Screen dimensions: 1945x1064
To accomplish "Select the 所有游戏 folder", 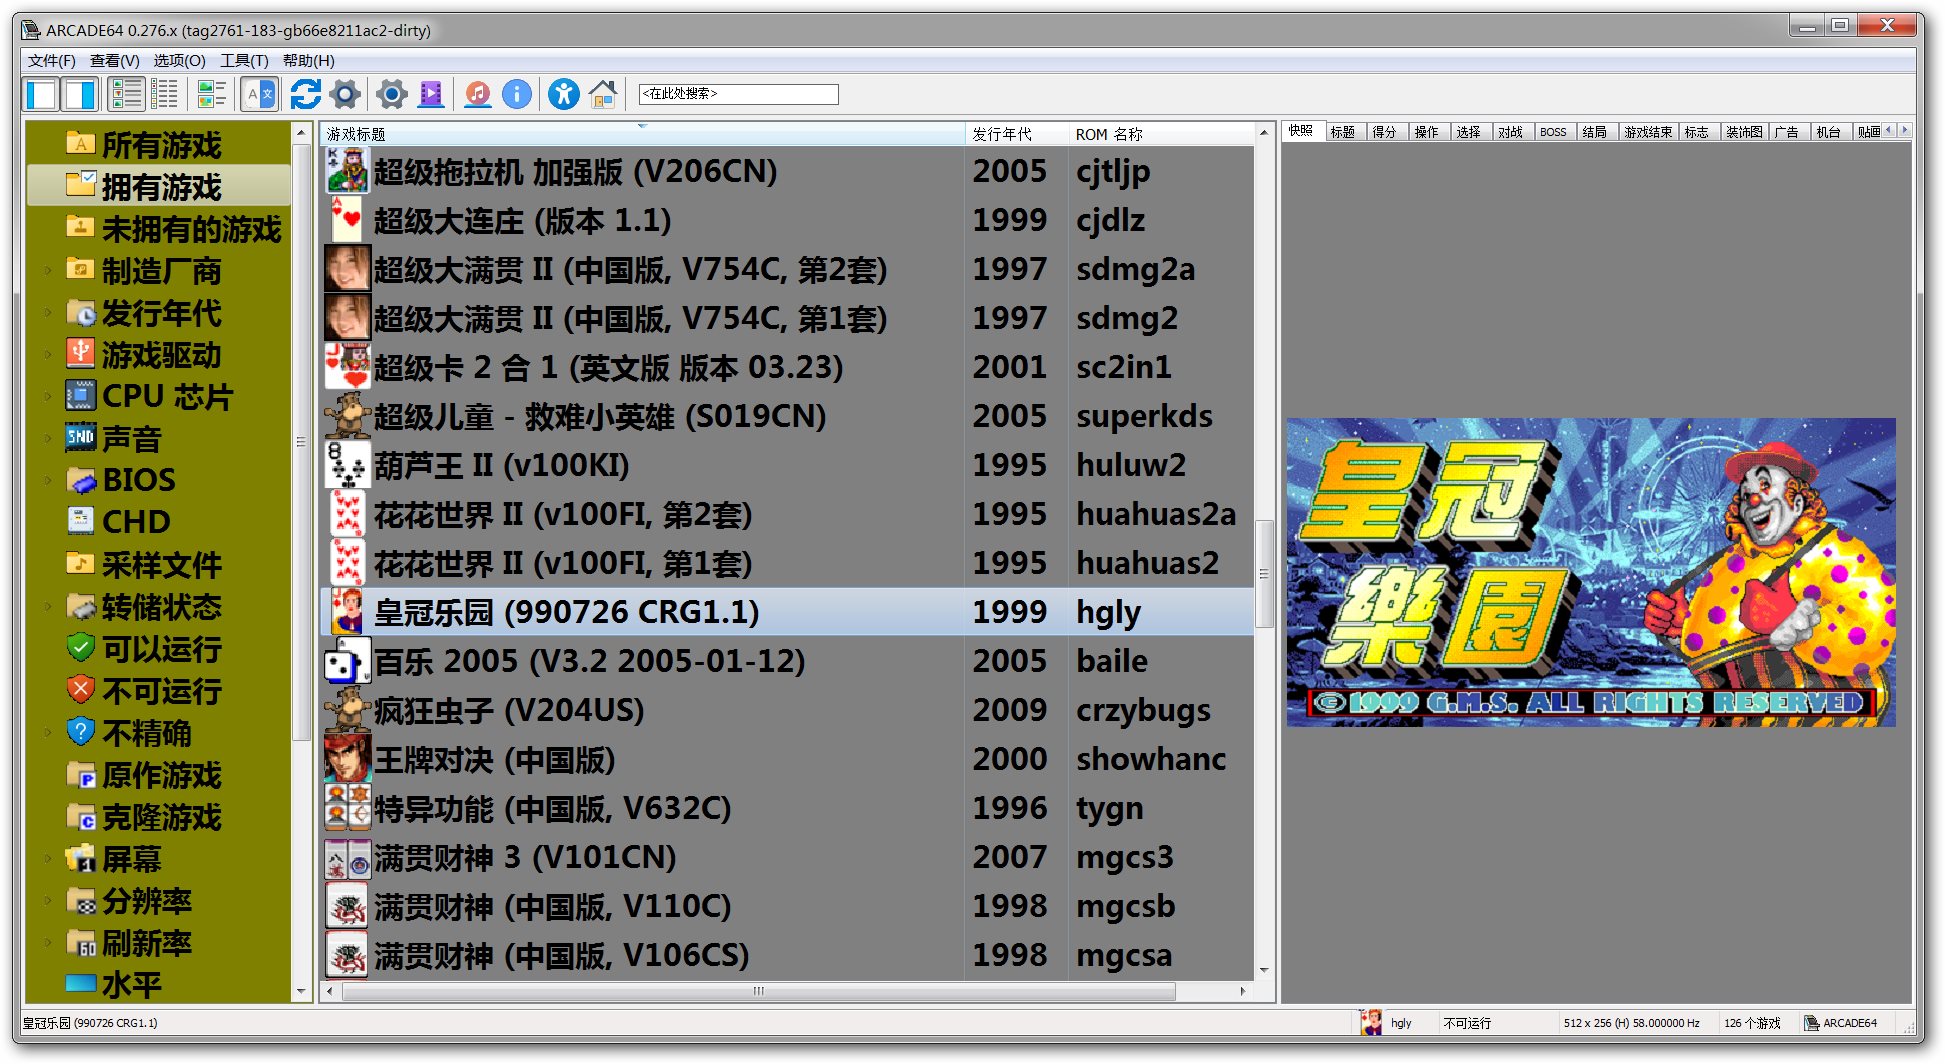I will [160, 145].
